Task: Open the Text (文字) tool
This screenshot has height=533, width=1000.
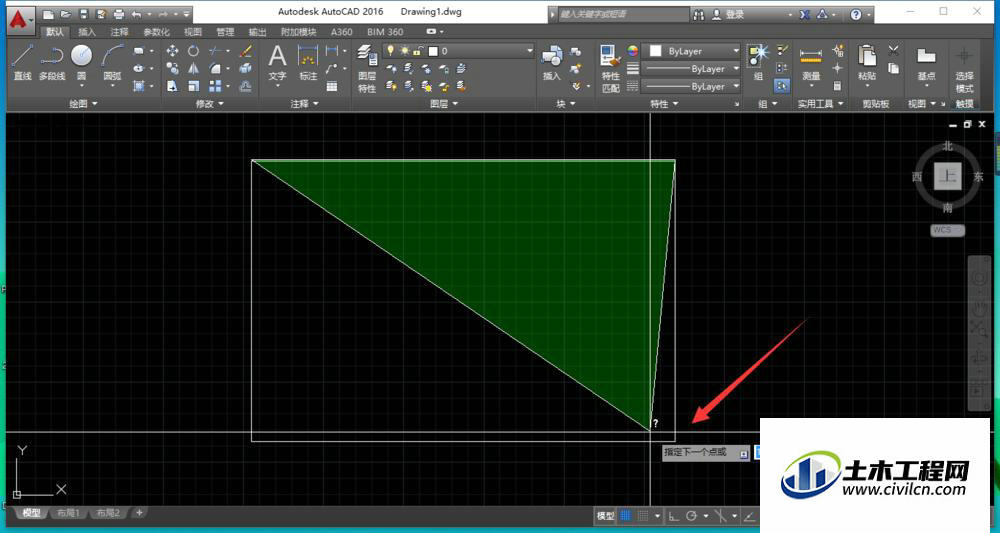Action: click(x=277, y=63)
